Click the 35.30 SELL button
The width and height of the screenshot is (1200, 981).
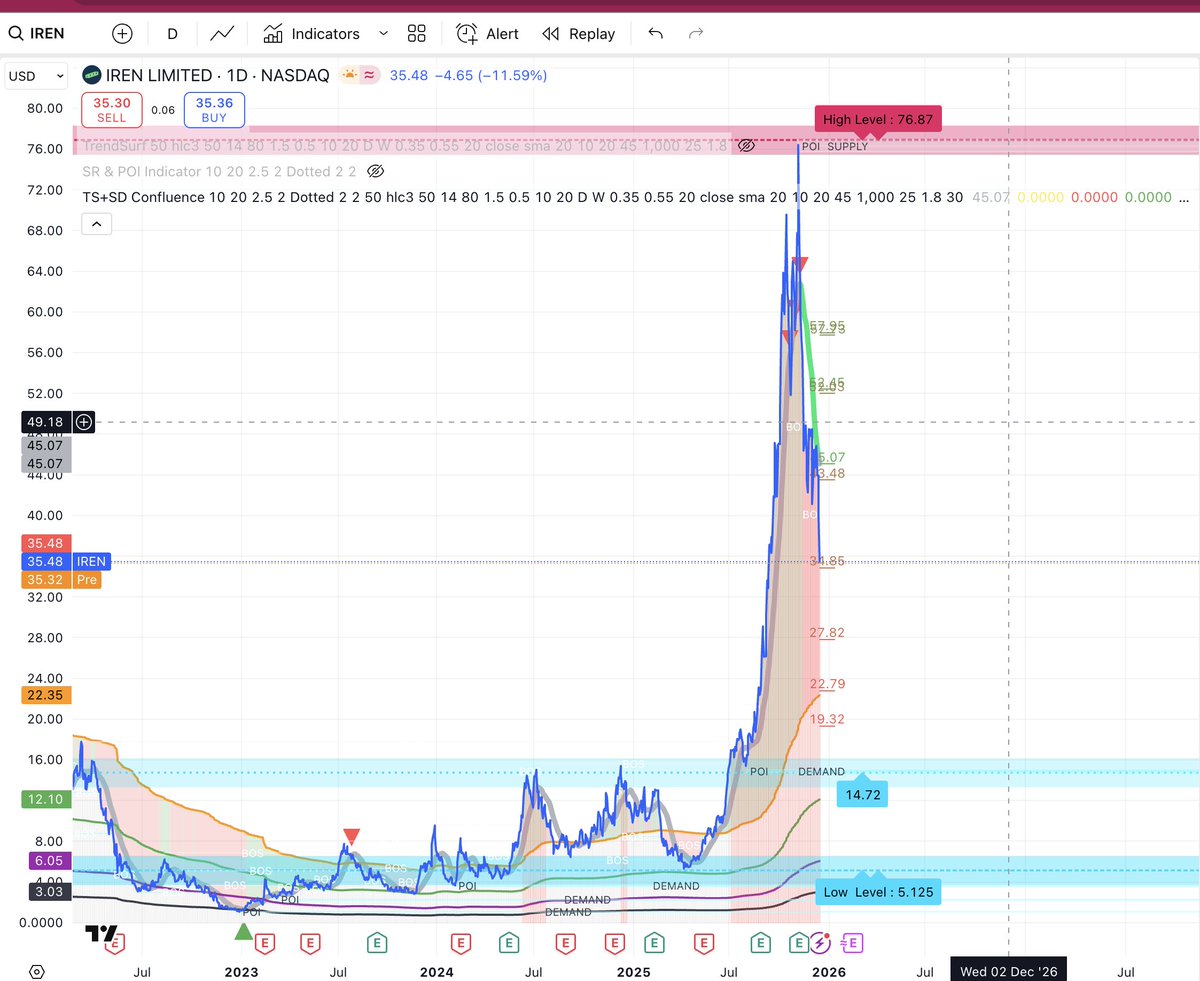tap(112, 109)
